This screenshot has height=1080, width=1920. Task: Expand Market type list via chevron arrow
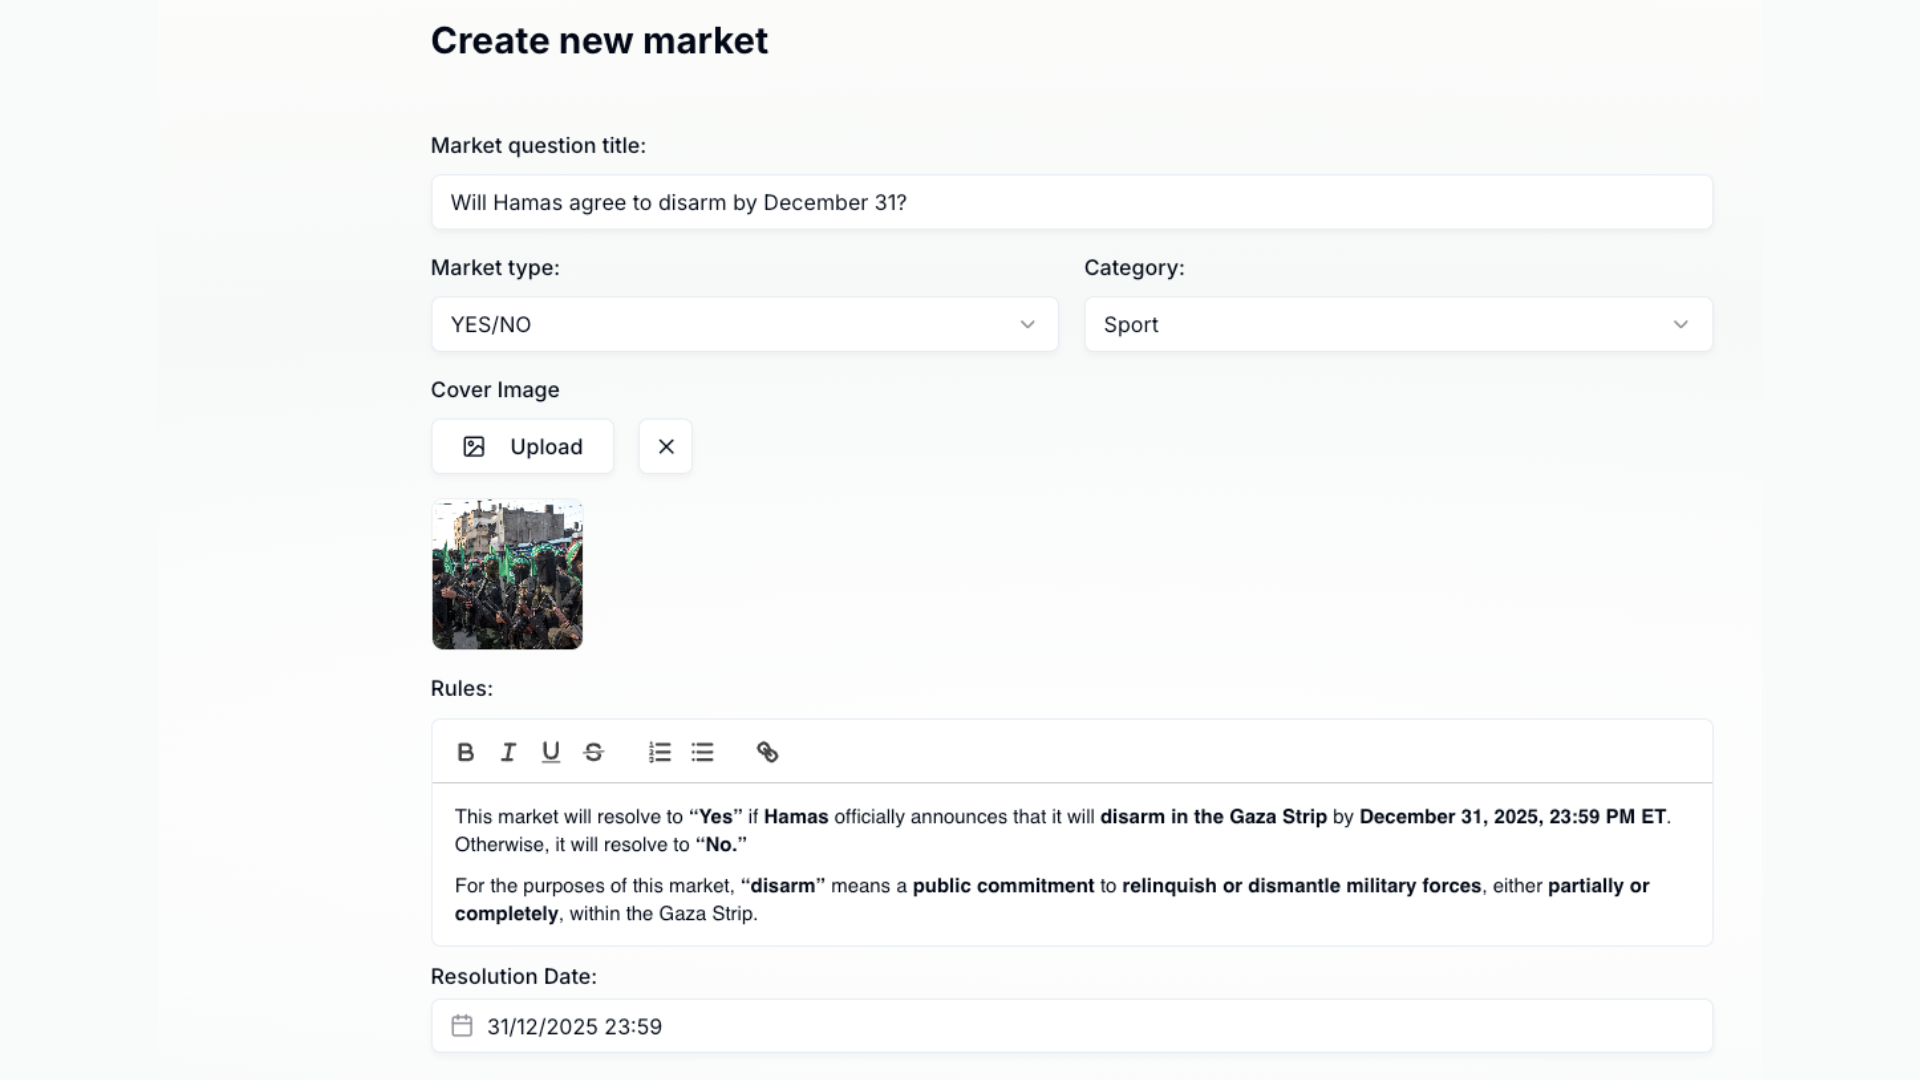(x=1027, y=324)
